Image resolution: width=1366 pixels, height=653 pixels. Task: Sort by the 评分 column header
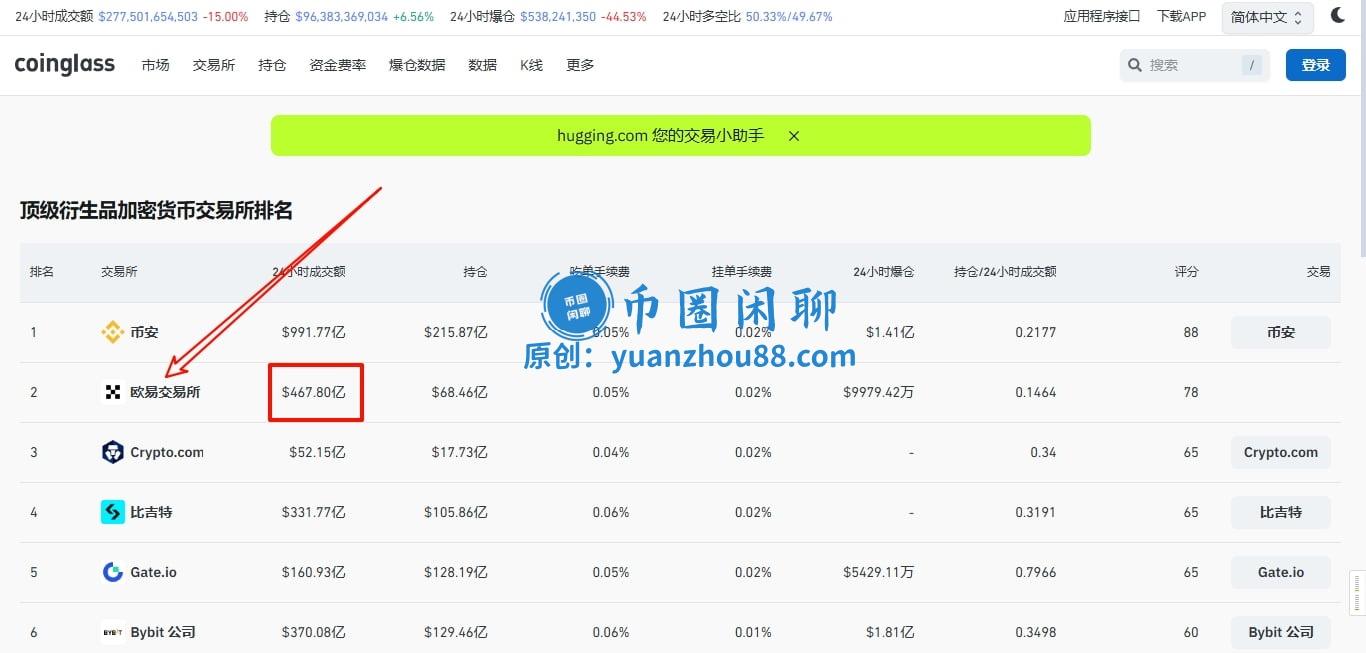coord(1186,272)
